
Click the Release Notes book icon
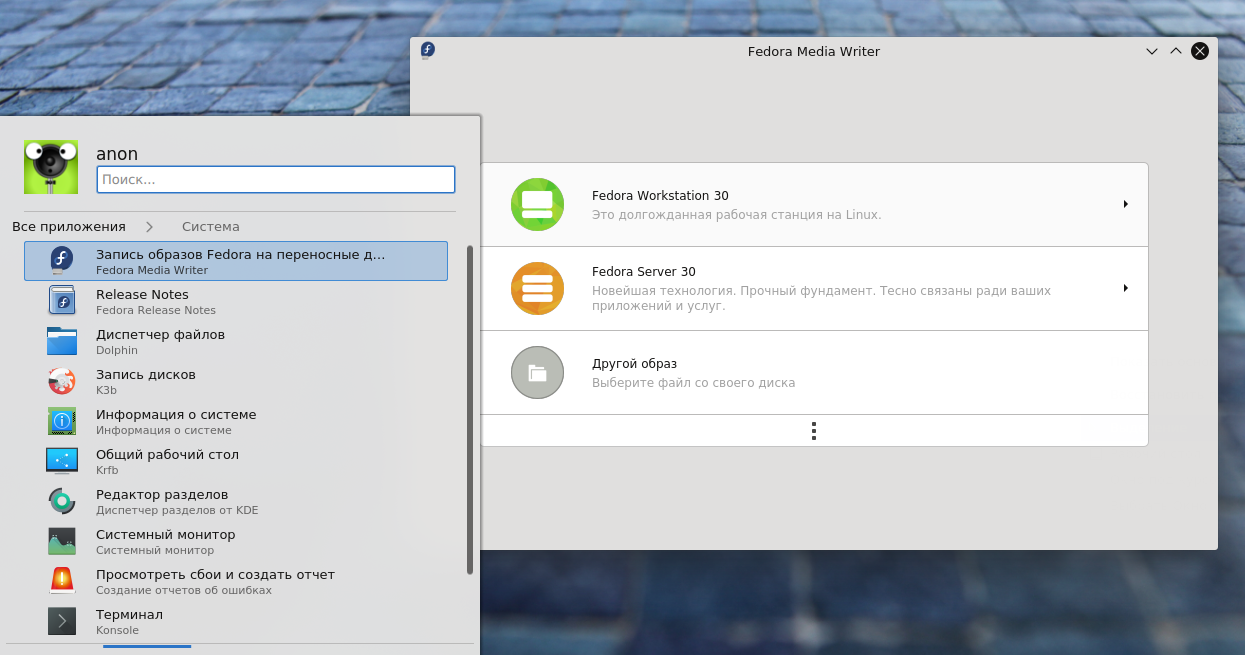[62, 301]
